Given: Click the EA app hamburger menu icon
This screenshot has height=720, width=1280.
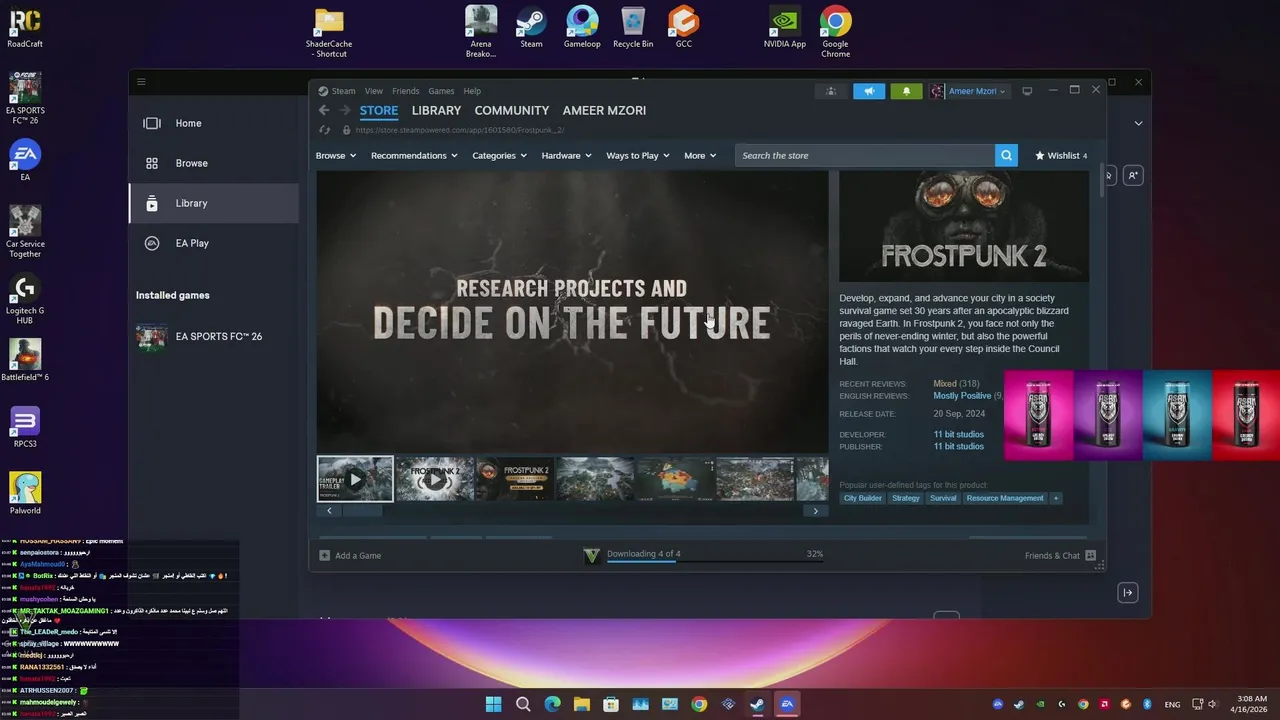Looking at the screenshot, I should point(141,82).
